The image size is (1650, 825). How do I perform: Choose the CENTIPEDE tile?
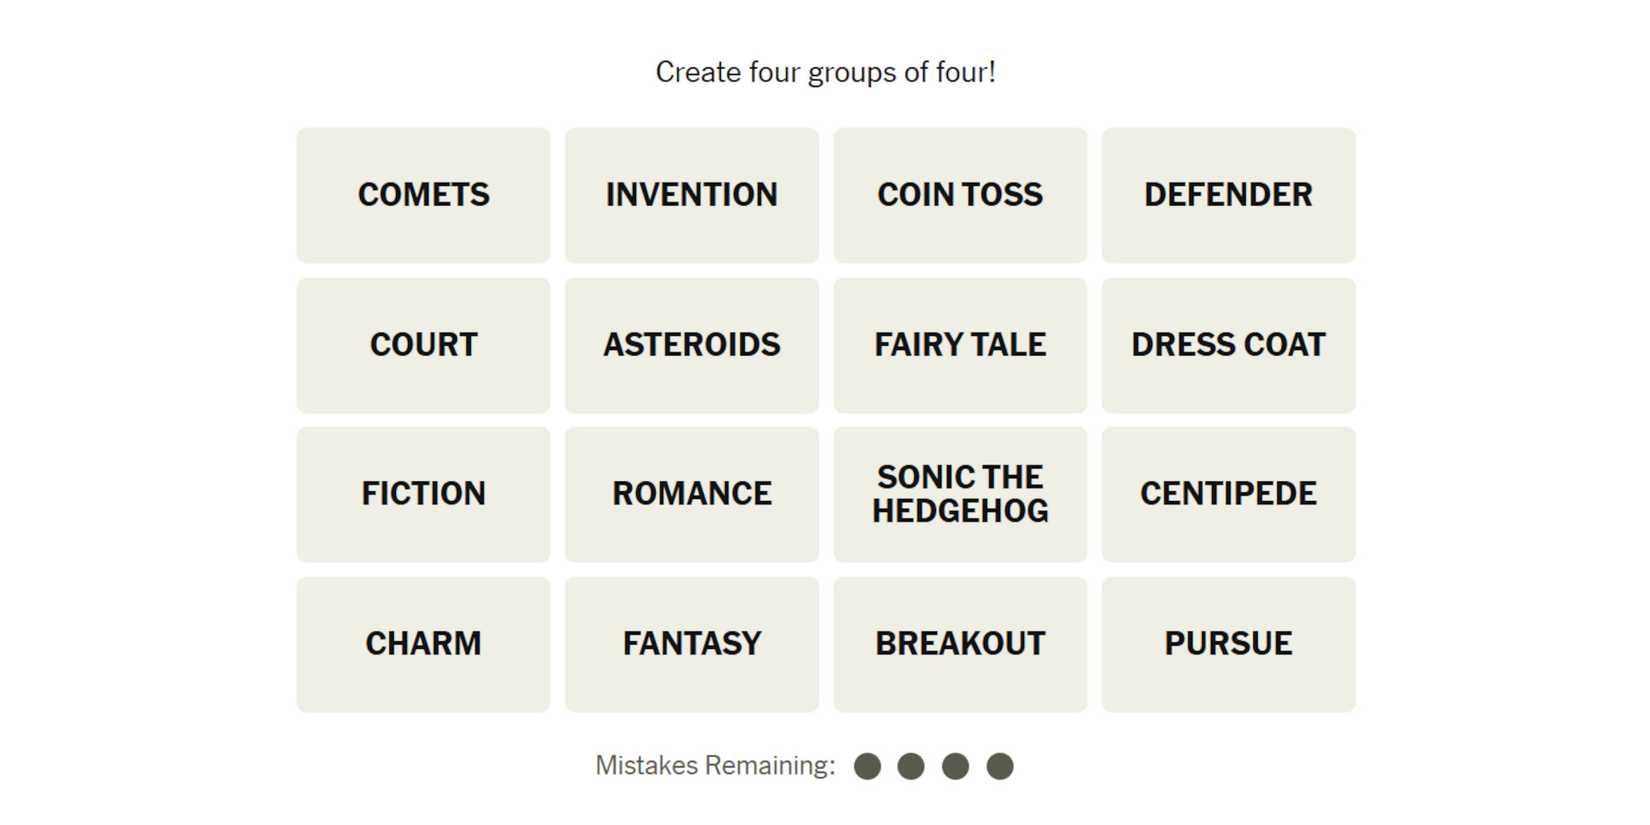(x=1228, y=494)
